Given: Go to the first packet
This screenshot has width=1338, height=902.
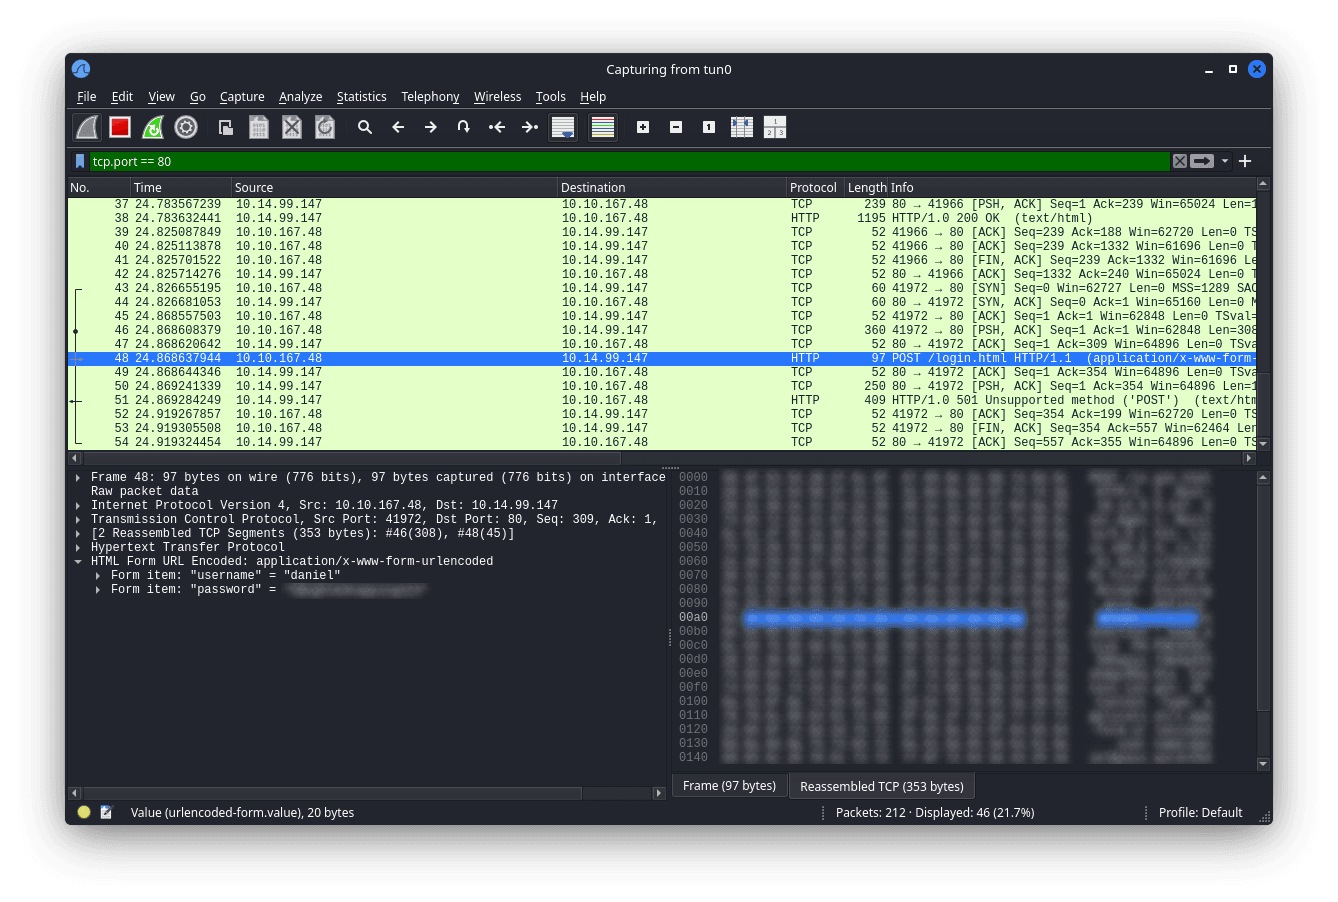Looking at the screenshot, I should point(497,127).
